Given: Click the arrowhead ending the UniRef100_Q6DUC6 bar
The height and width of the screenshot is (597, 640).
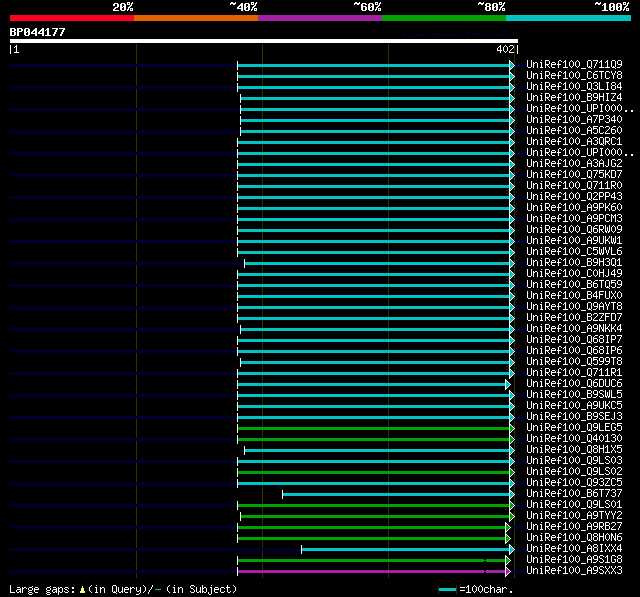Looking at the screenshot, I should click(x=508, y=384).
